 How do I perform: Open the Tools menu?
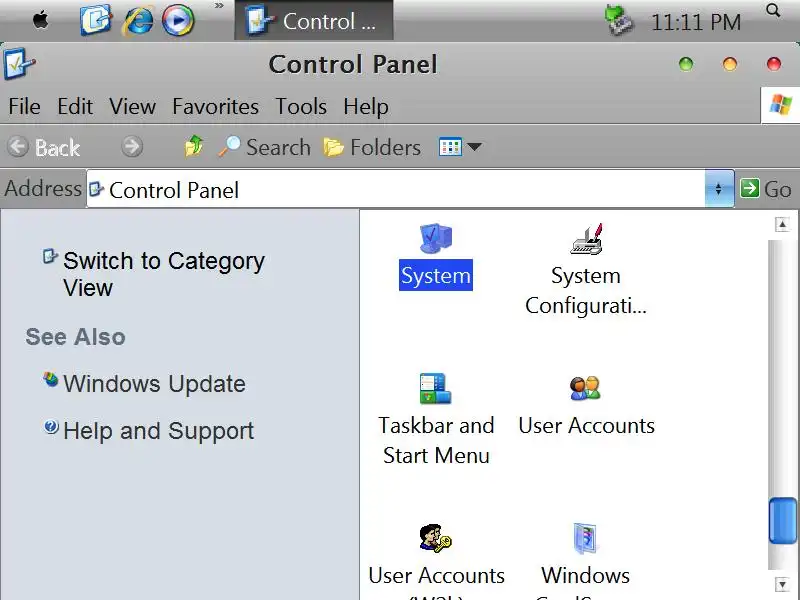pos(301,107)
